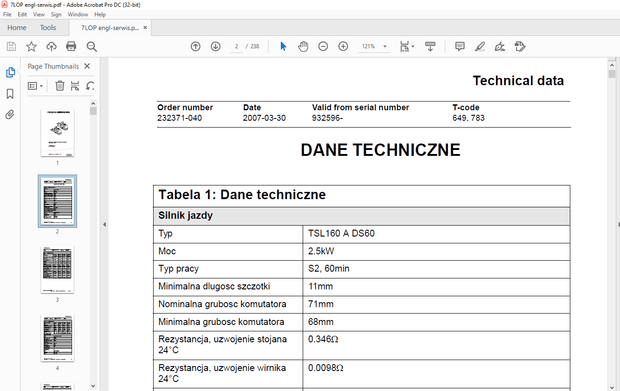Image resolution: width=620 pixels, height=391 pixels.
Task: Select the arrow selection tool
Action: pos(283,47)
